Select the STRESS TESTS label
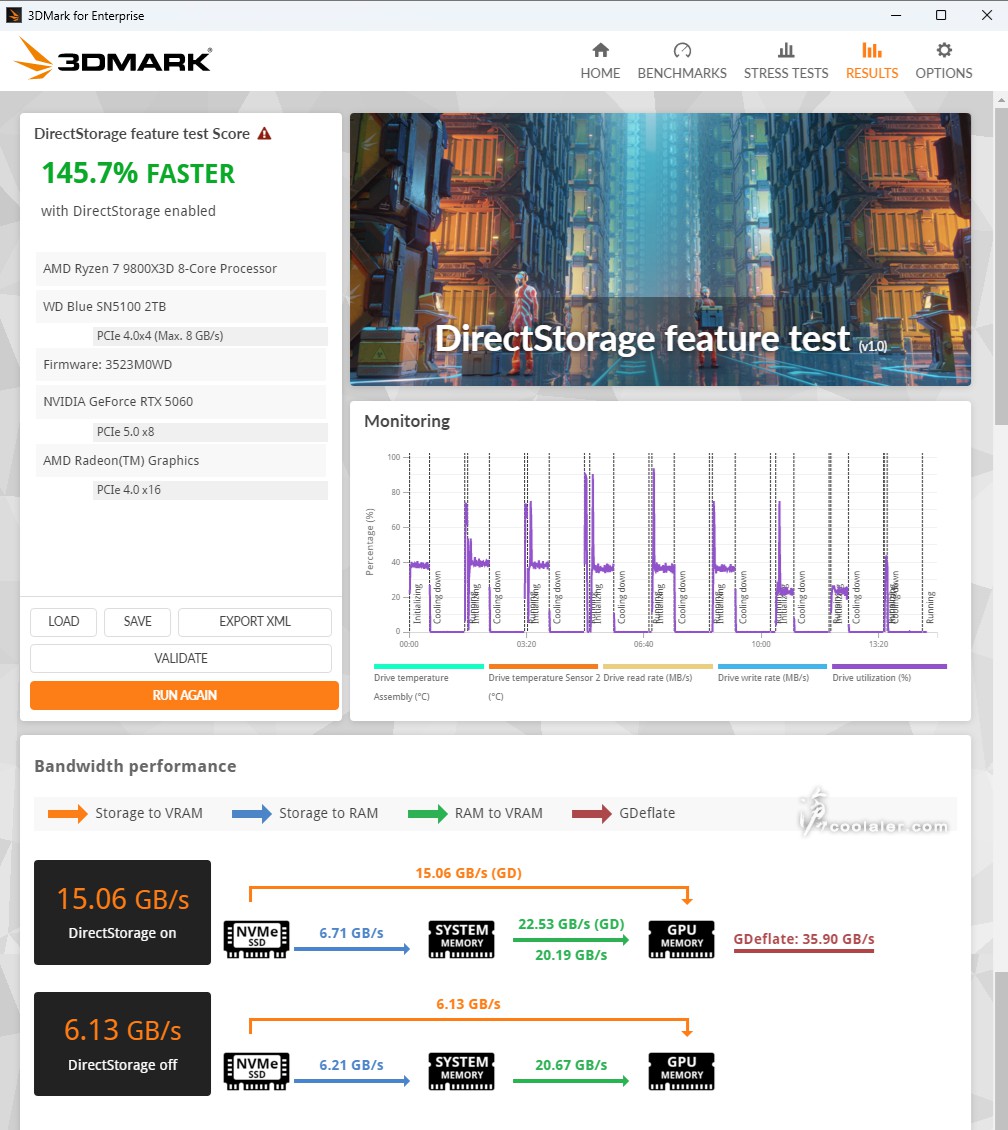This screenshot has height=1130, width=1008. point(786,73)
